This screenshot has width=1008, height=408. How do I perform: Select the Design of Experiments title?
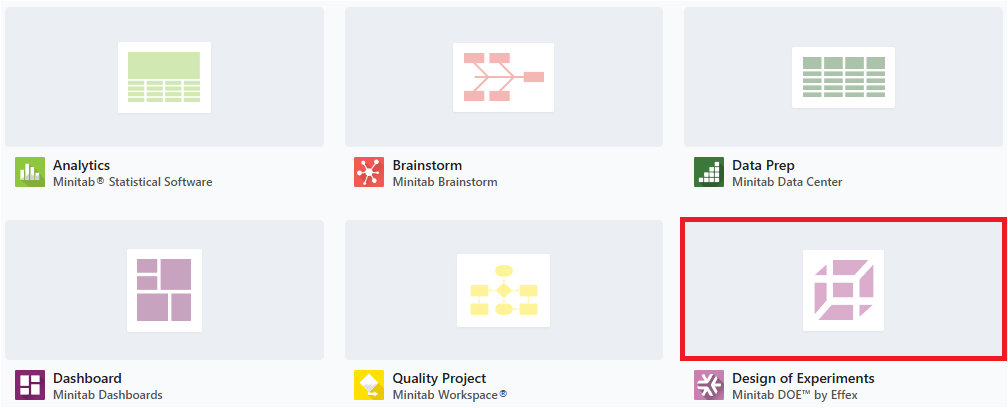pos(803,378)
